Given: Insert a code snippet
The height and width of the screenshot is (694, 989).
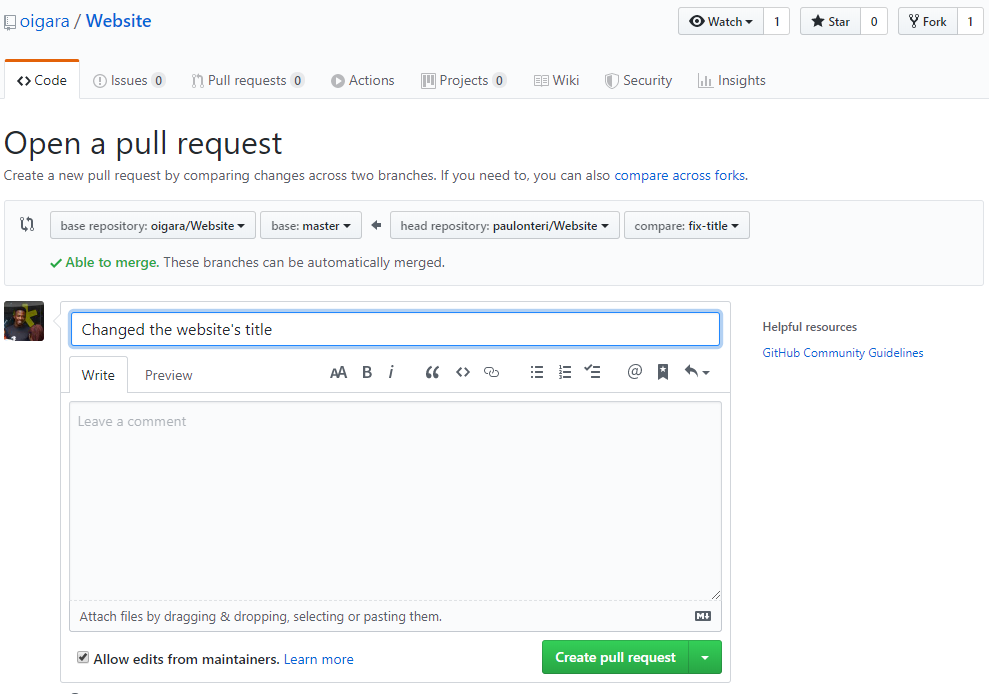Looking at the screenshot, I should pyautogui.click(x=462, y=371).
